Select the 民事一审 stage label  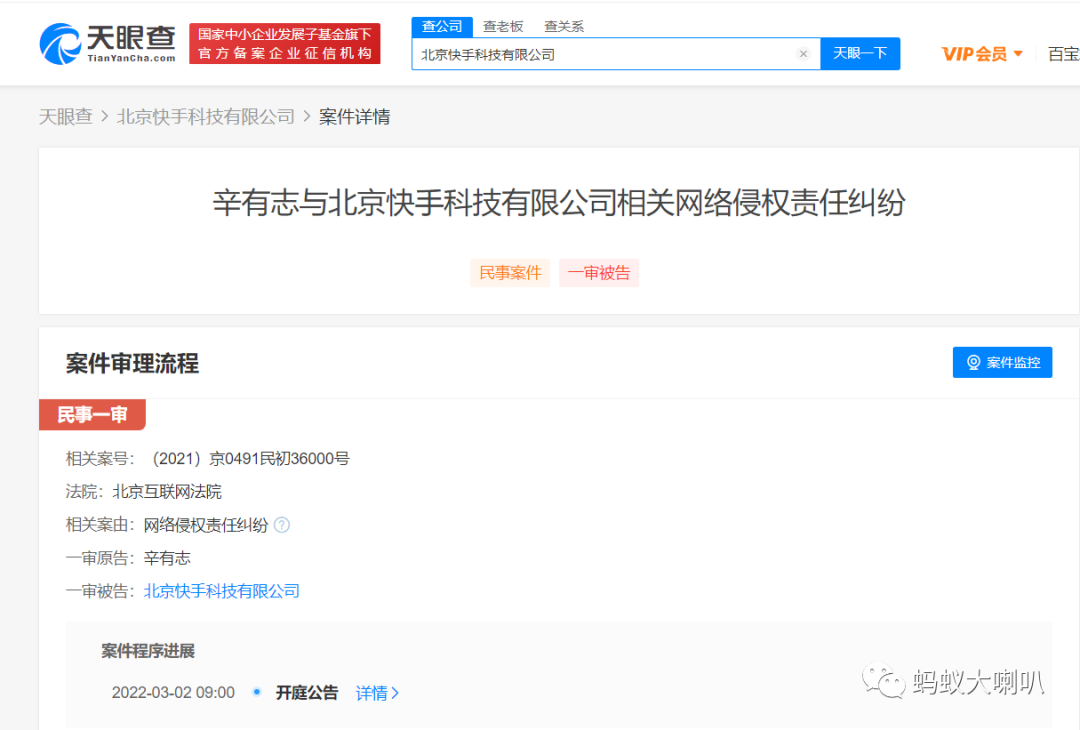(92, 415)
